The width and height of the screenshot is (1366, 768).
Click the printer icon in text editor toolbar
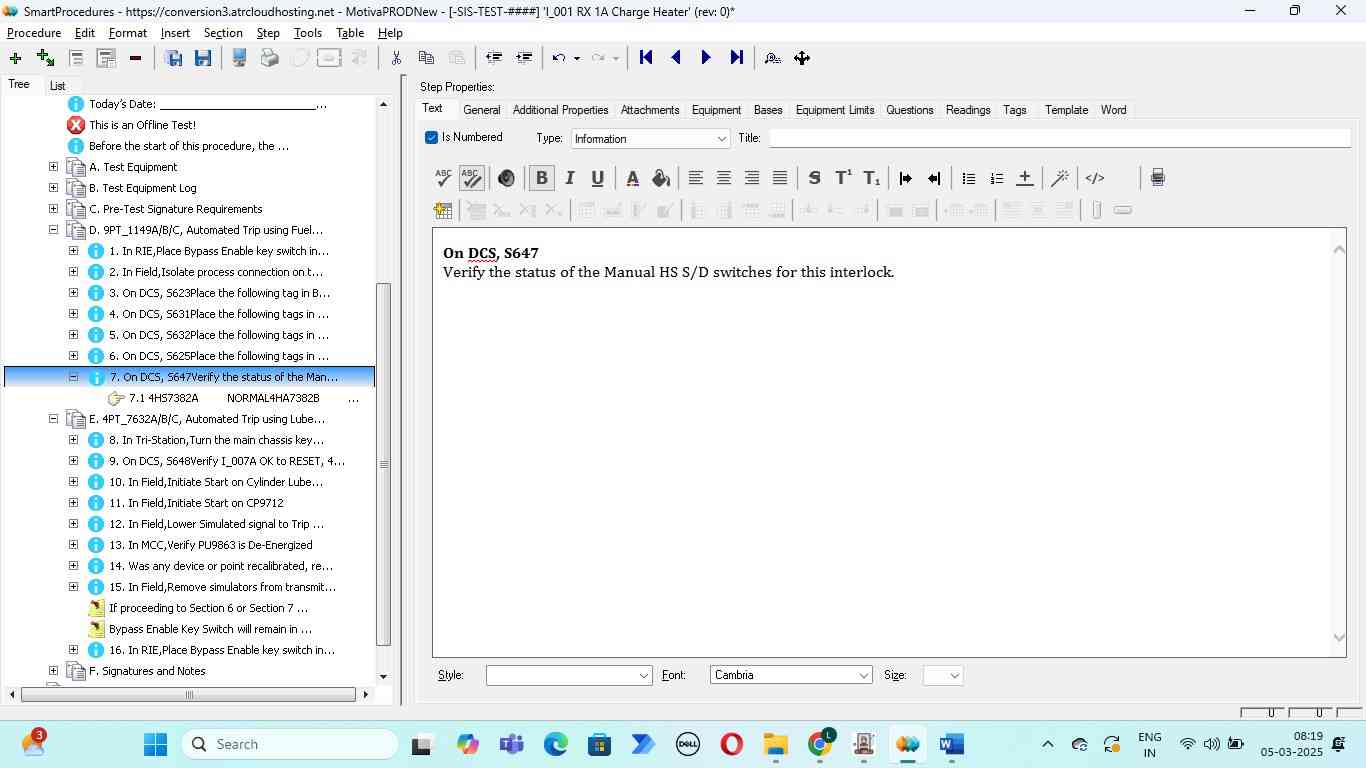click(x=1157, y=178)
